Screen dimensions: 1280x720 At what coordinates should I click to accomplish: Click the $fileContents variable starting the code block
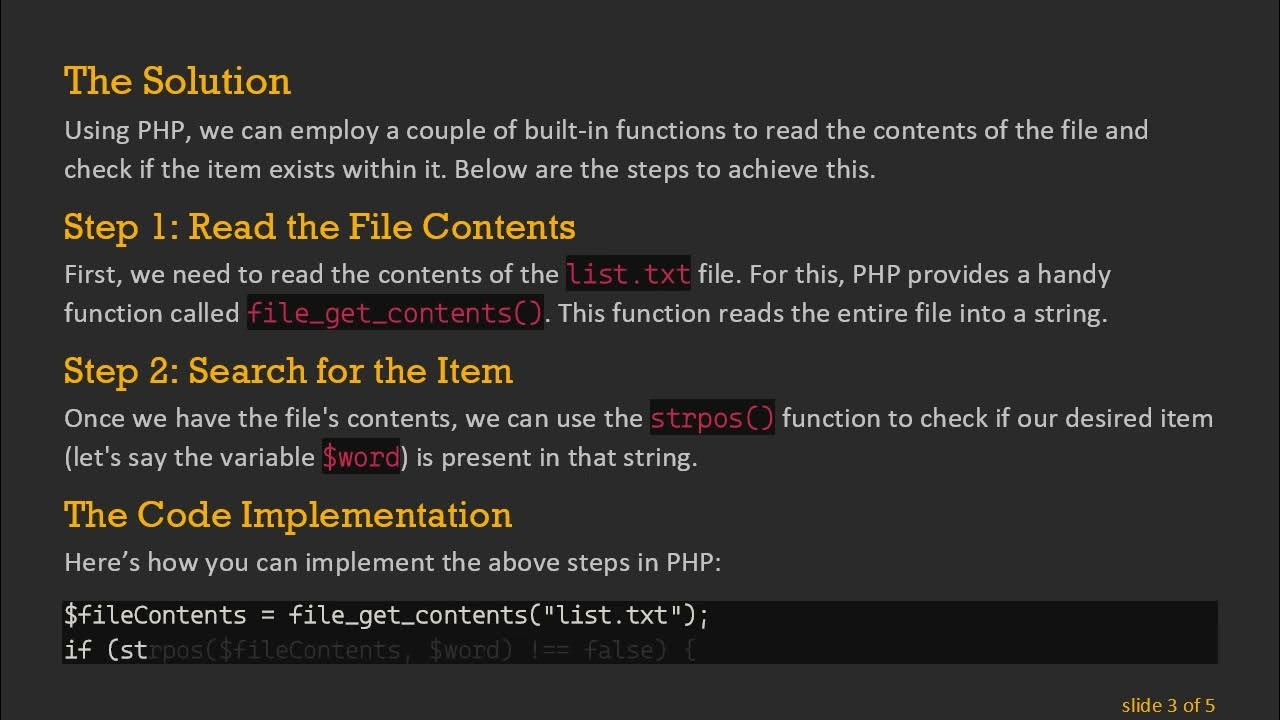point(155,615)
